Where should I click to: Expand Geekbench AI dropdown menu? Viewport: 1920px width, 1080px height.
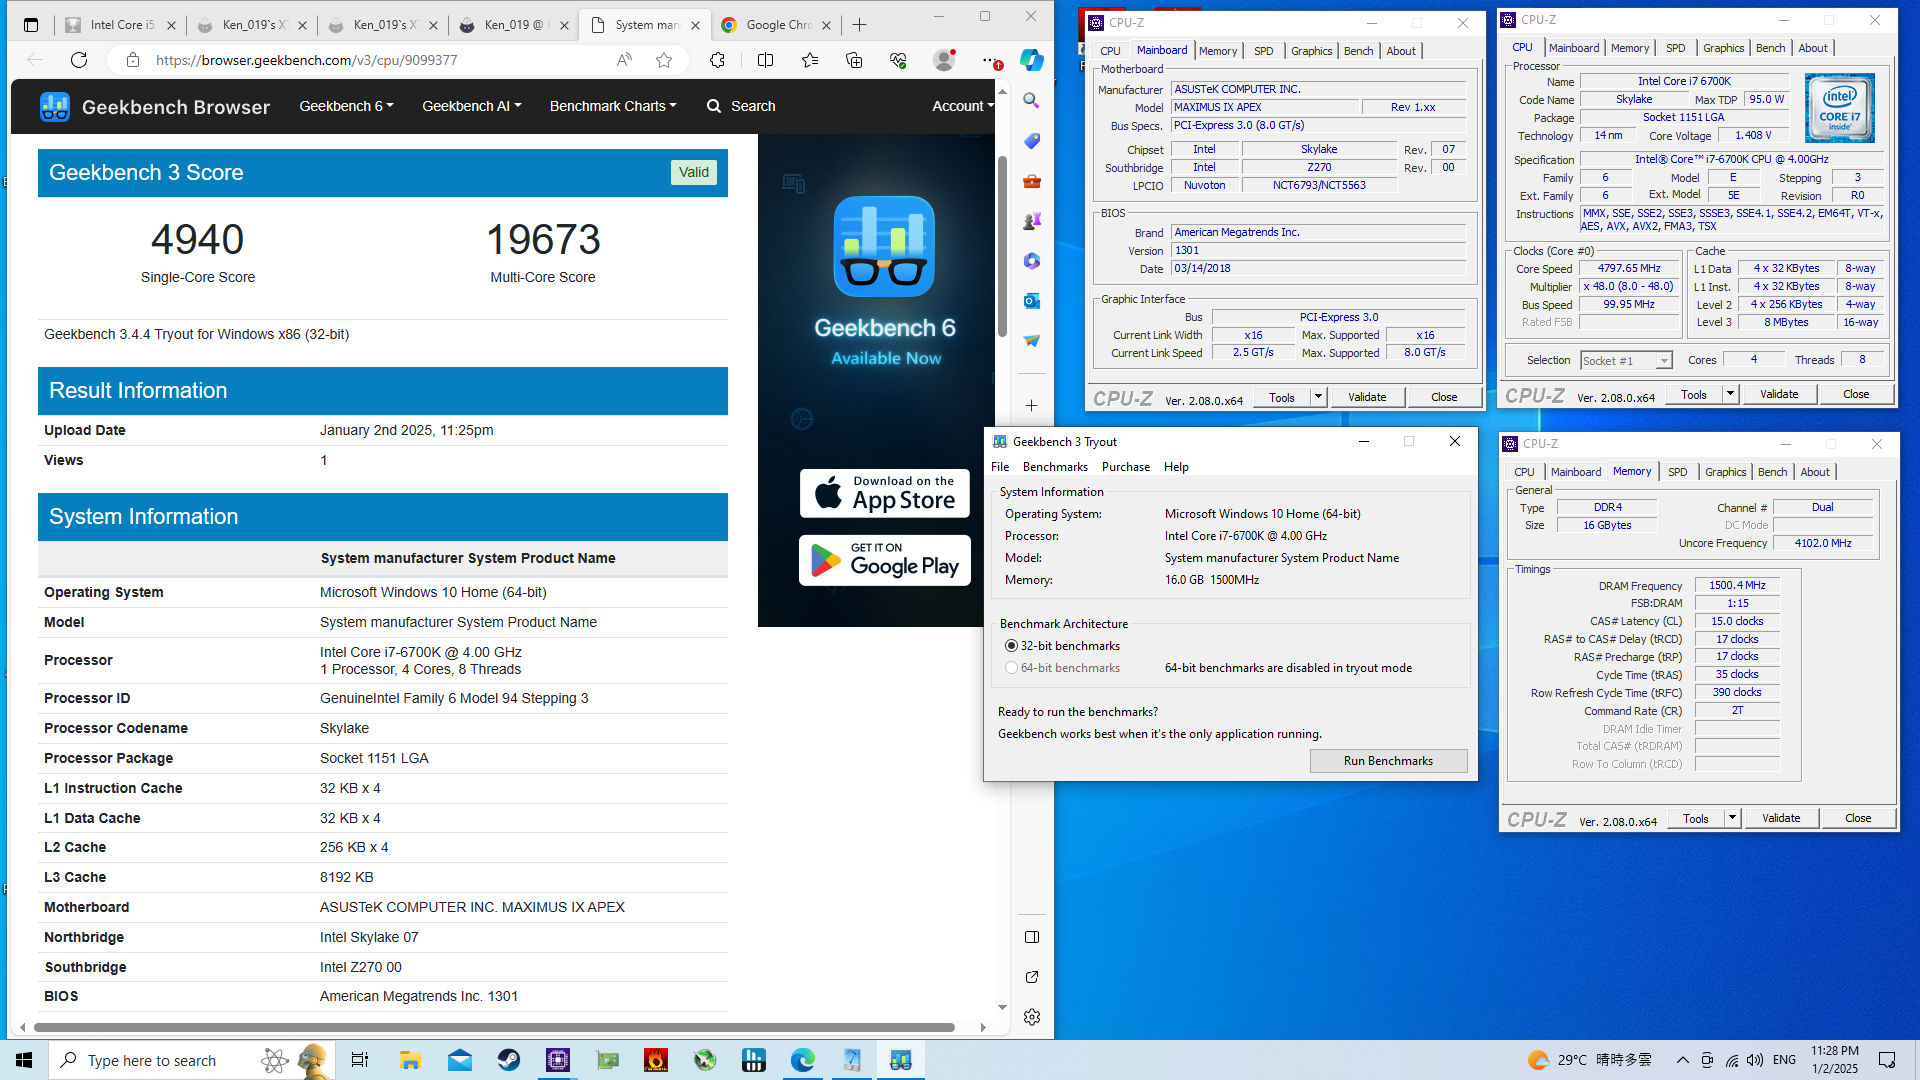[x=471, y=106]
